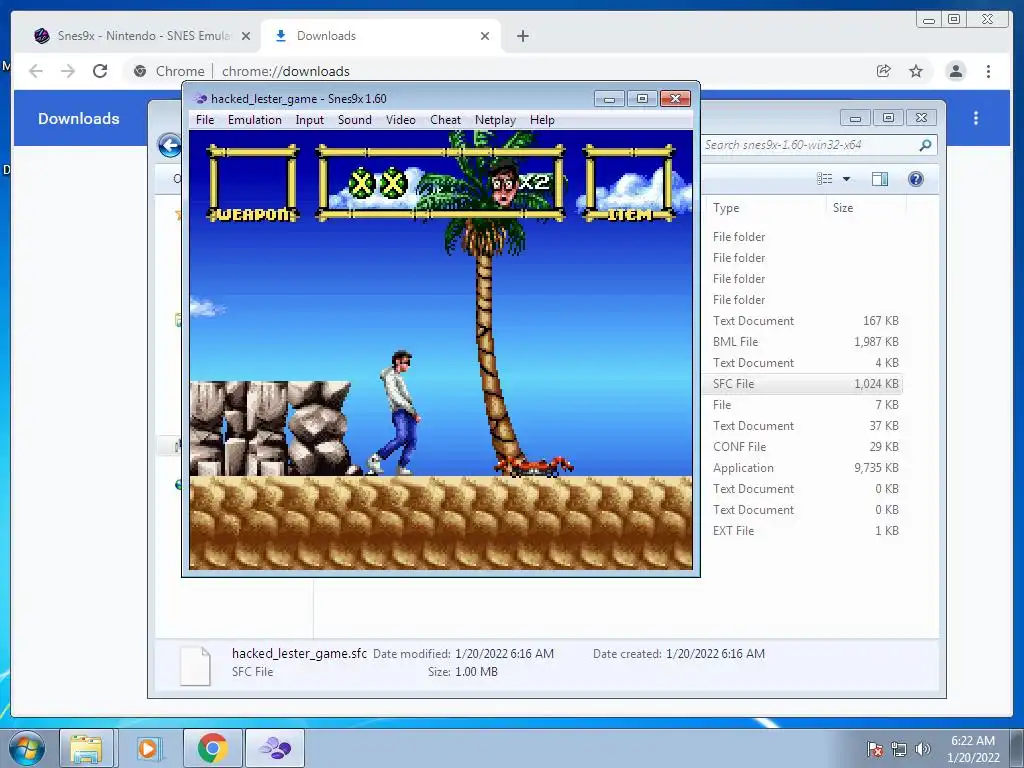Click the Date created value in details pane
Image resolution: width=1024 pixels, height=768 pixels.
[x=715, y=654]
